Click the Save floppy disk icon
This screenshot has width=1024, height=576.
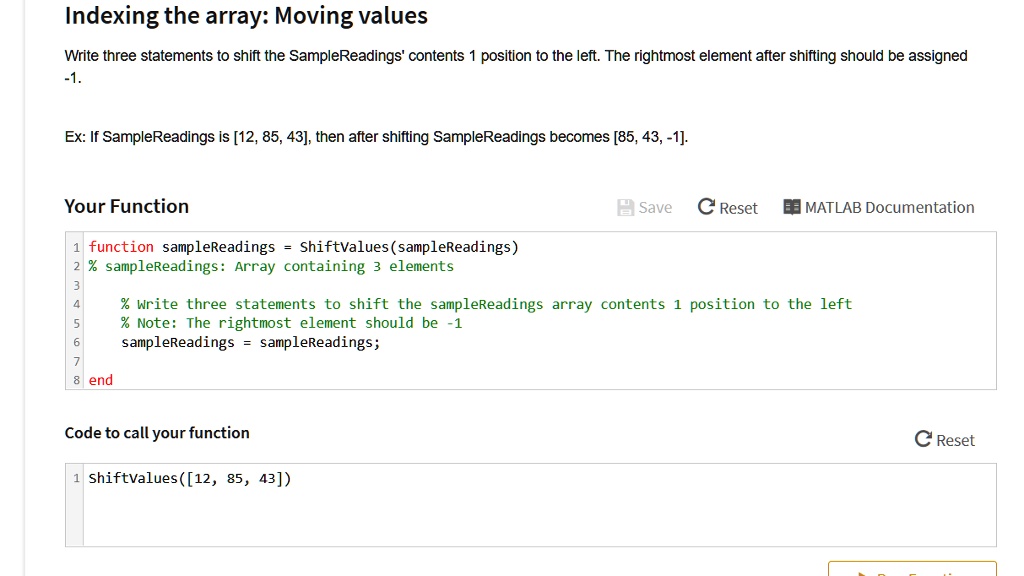pyautogui.click(x=626, y=208)
